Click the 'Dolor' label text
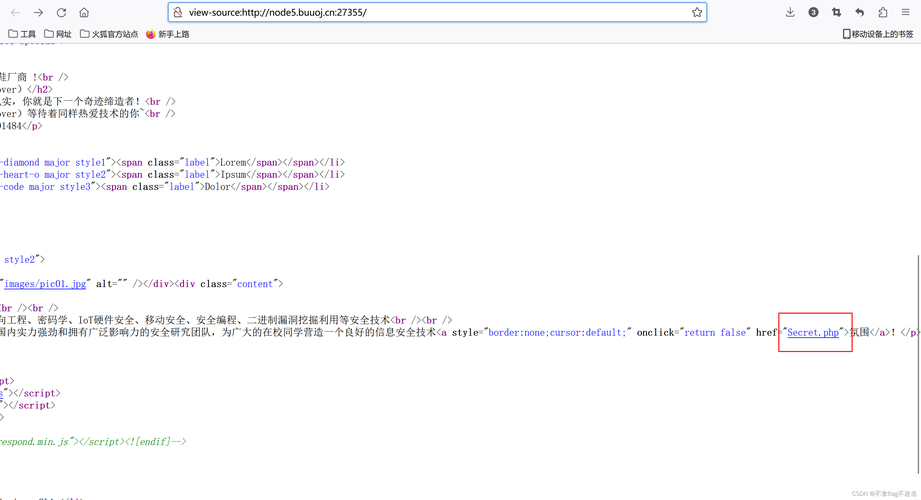This screenshot has width=921, height=500. pos(218,187)
